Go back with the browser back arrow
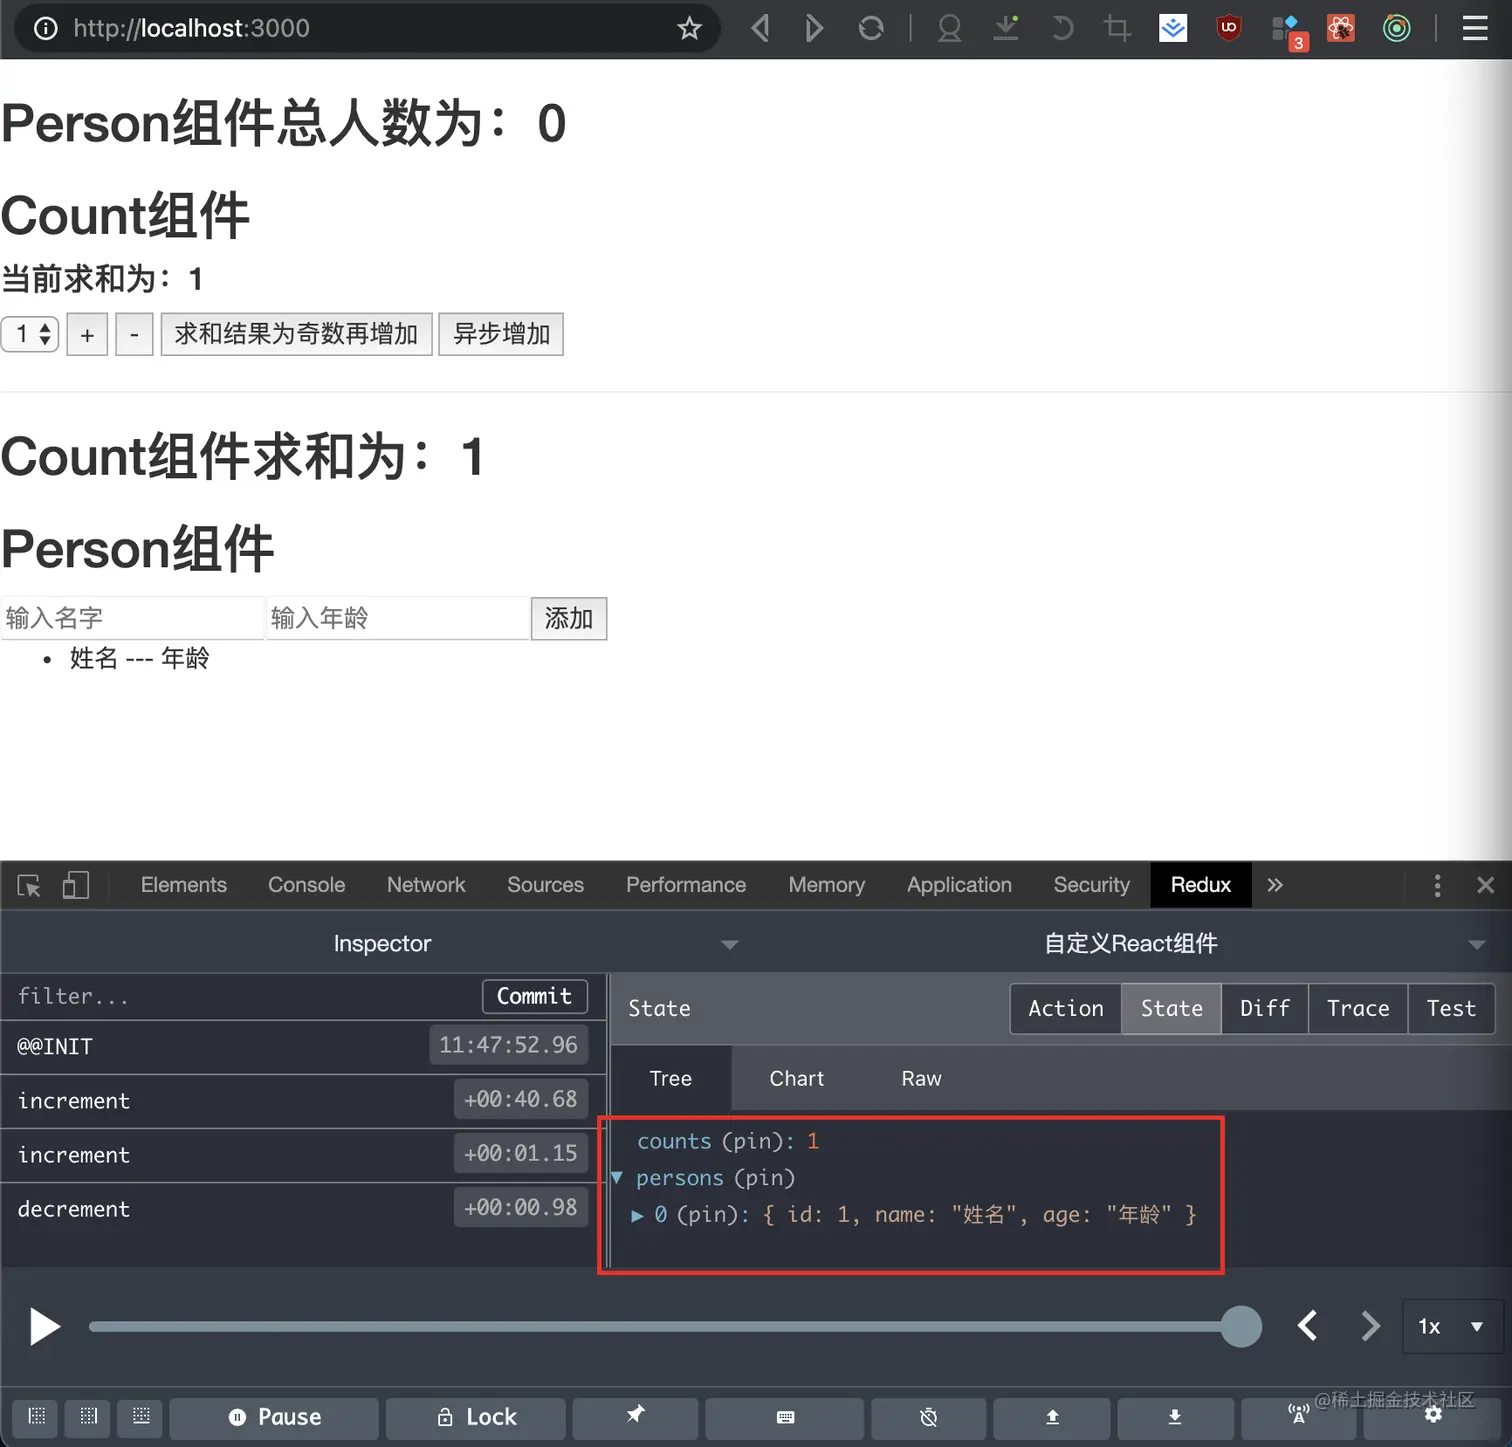Screen dimensions: 1512x1447 [761, 28]
